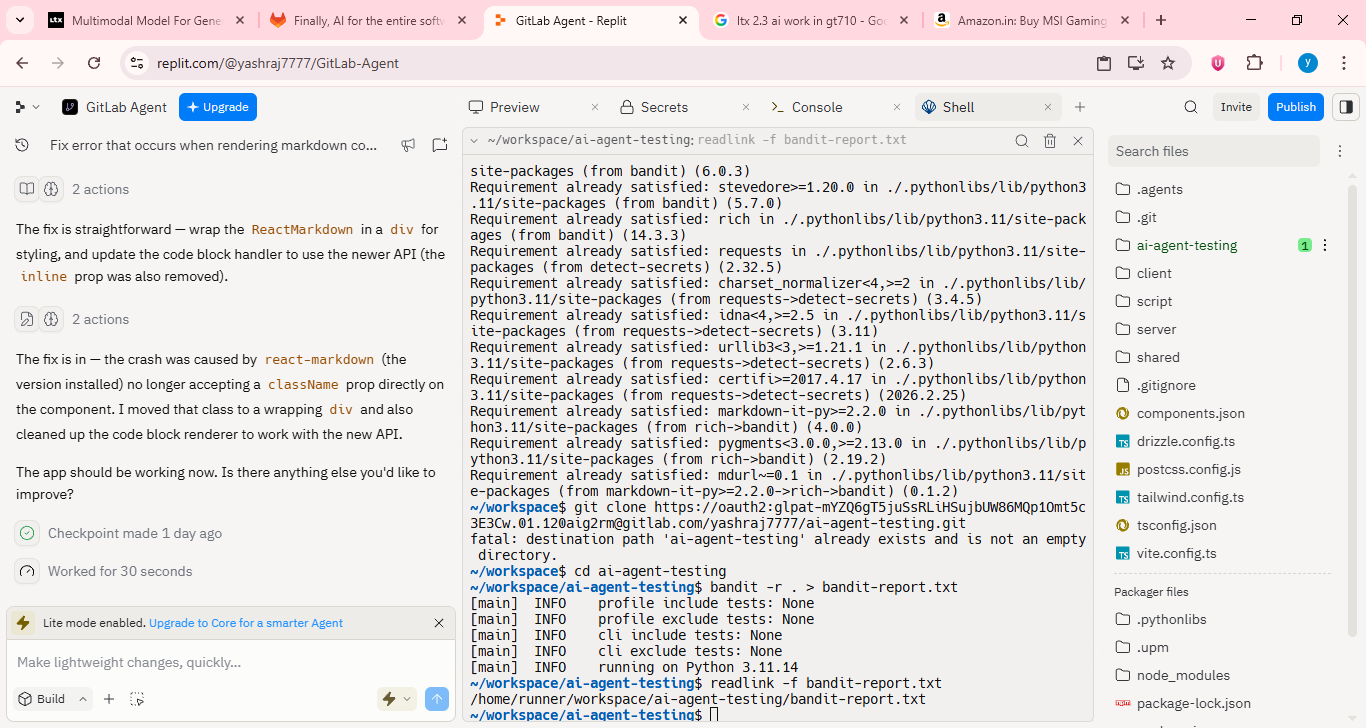This screenshot has height=728, width=1366.
Task: Open "Upgrade to Core for a smarter Agent" link
Action: 246,623
